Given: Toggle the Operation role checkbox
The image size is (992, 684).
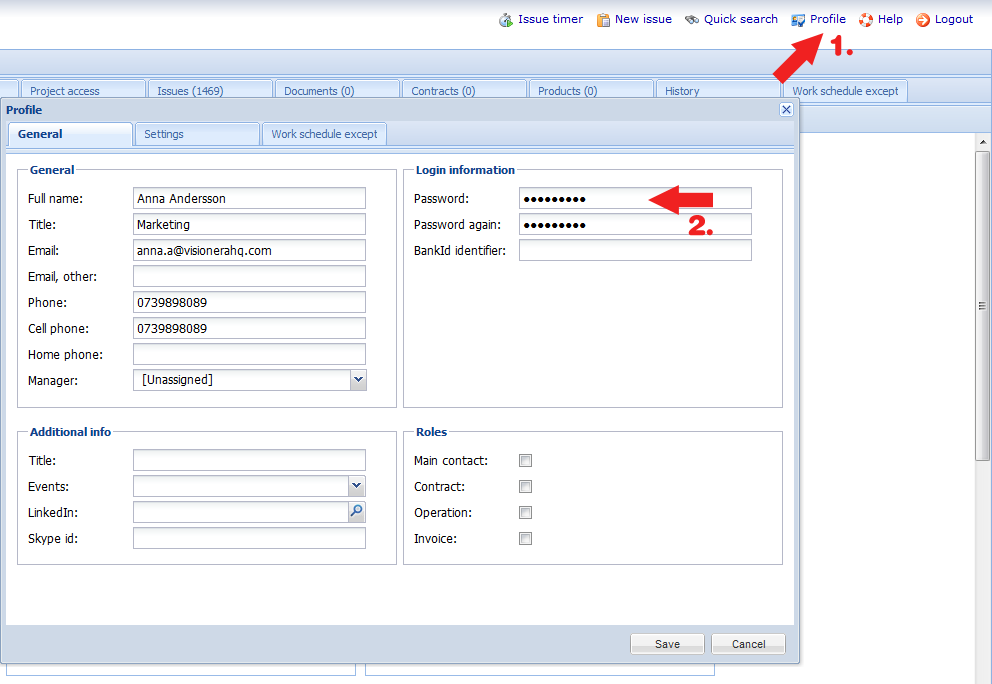Looking at the screenshot, I should [x=525, y=513].
